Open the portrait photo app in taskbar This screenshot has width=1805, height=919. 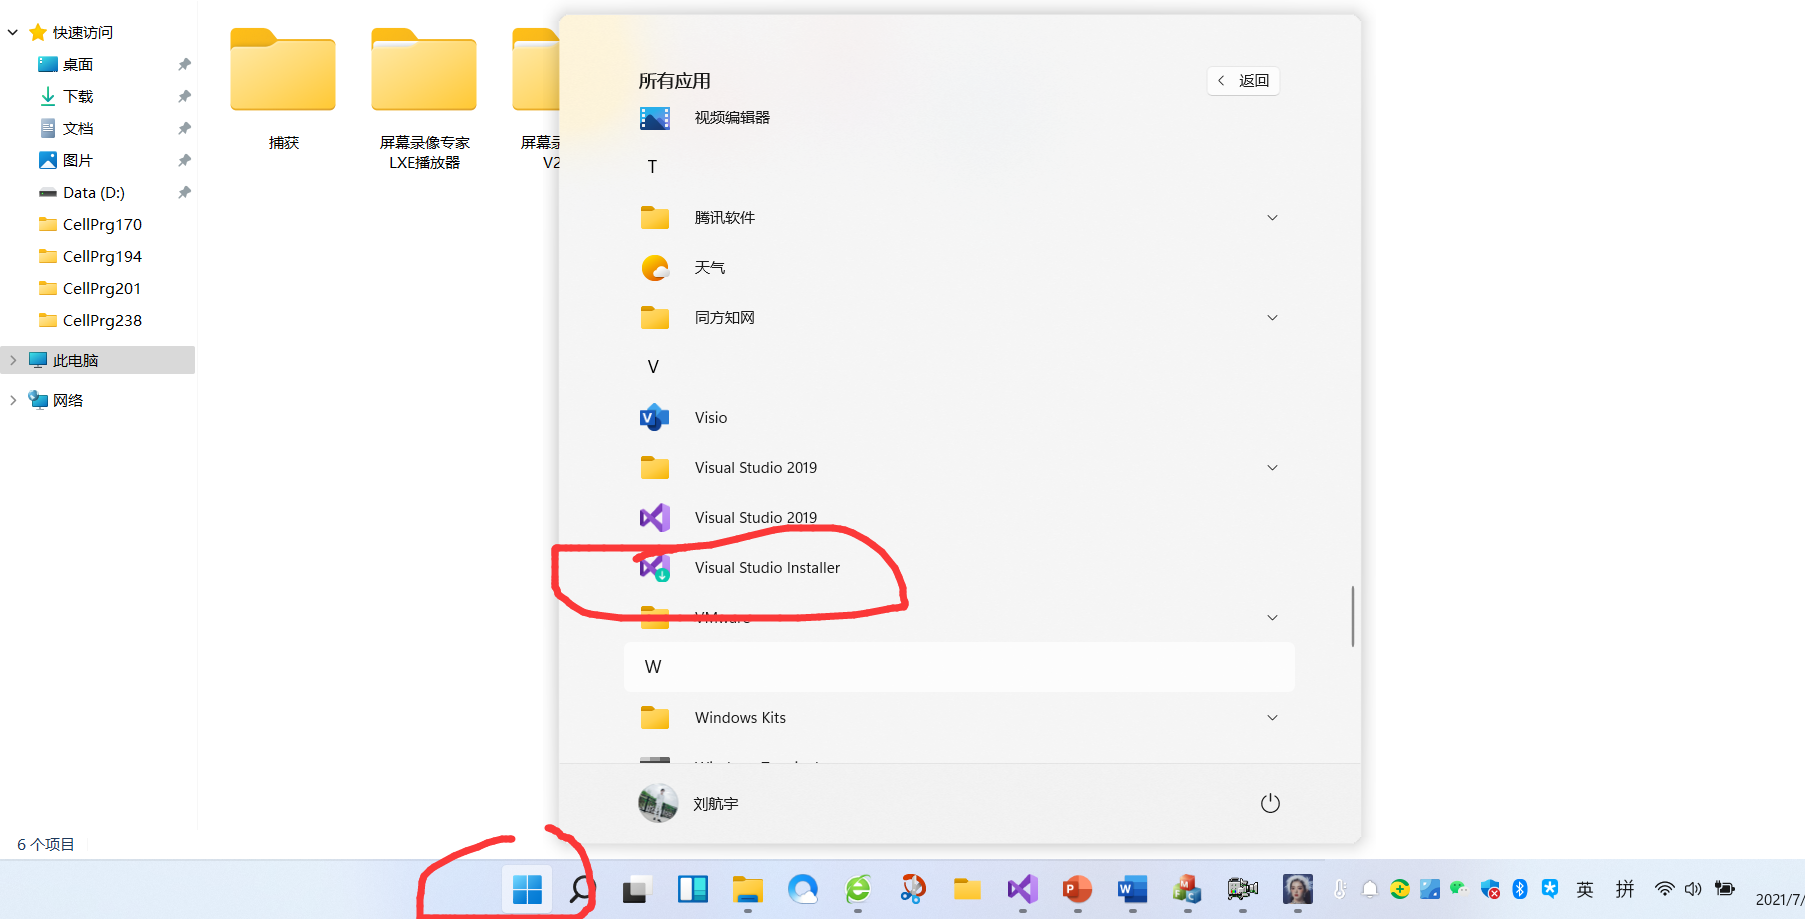[x=1298, y=889]
